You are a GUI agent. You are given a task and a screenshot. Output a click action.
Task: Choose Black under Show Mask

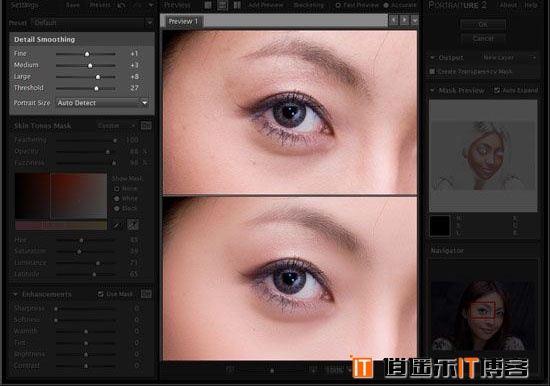pos(117,208)
